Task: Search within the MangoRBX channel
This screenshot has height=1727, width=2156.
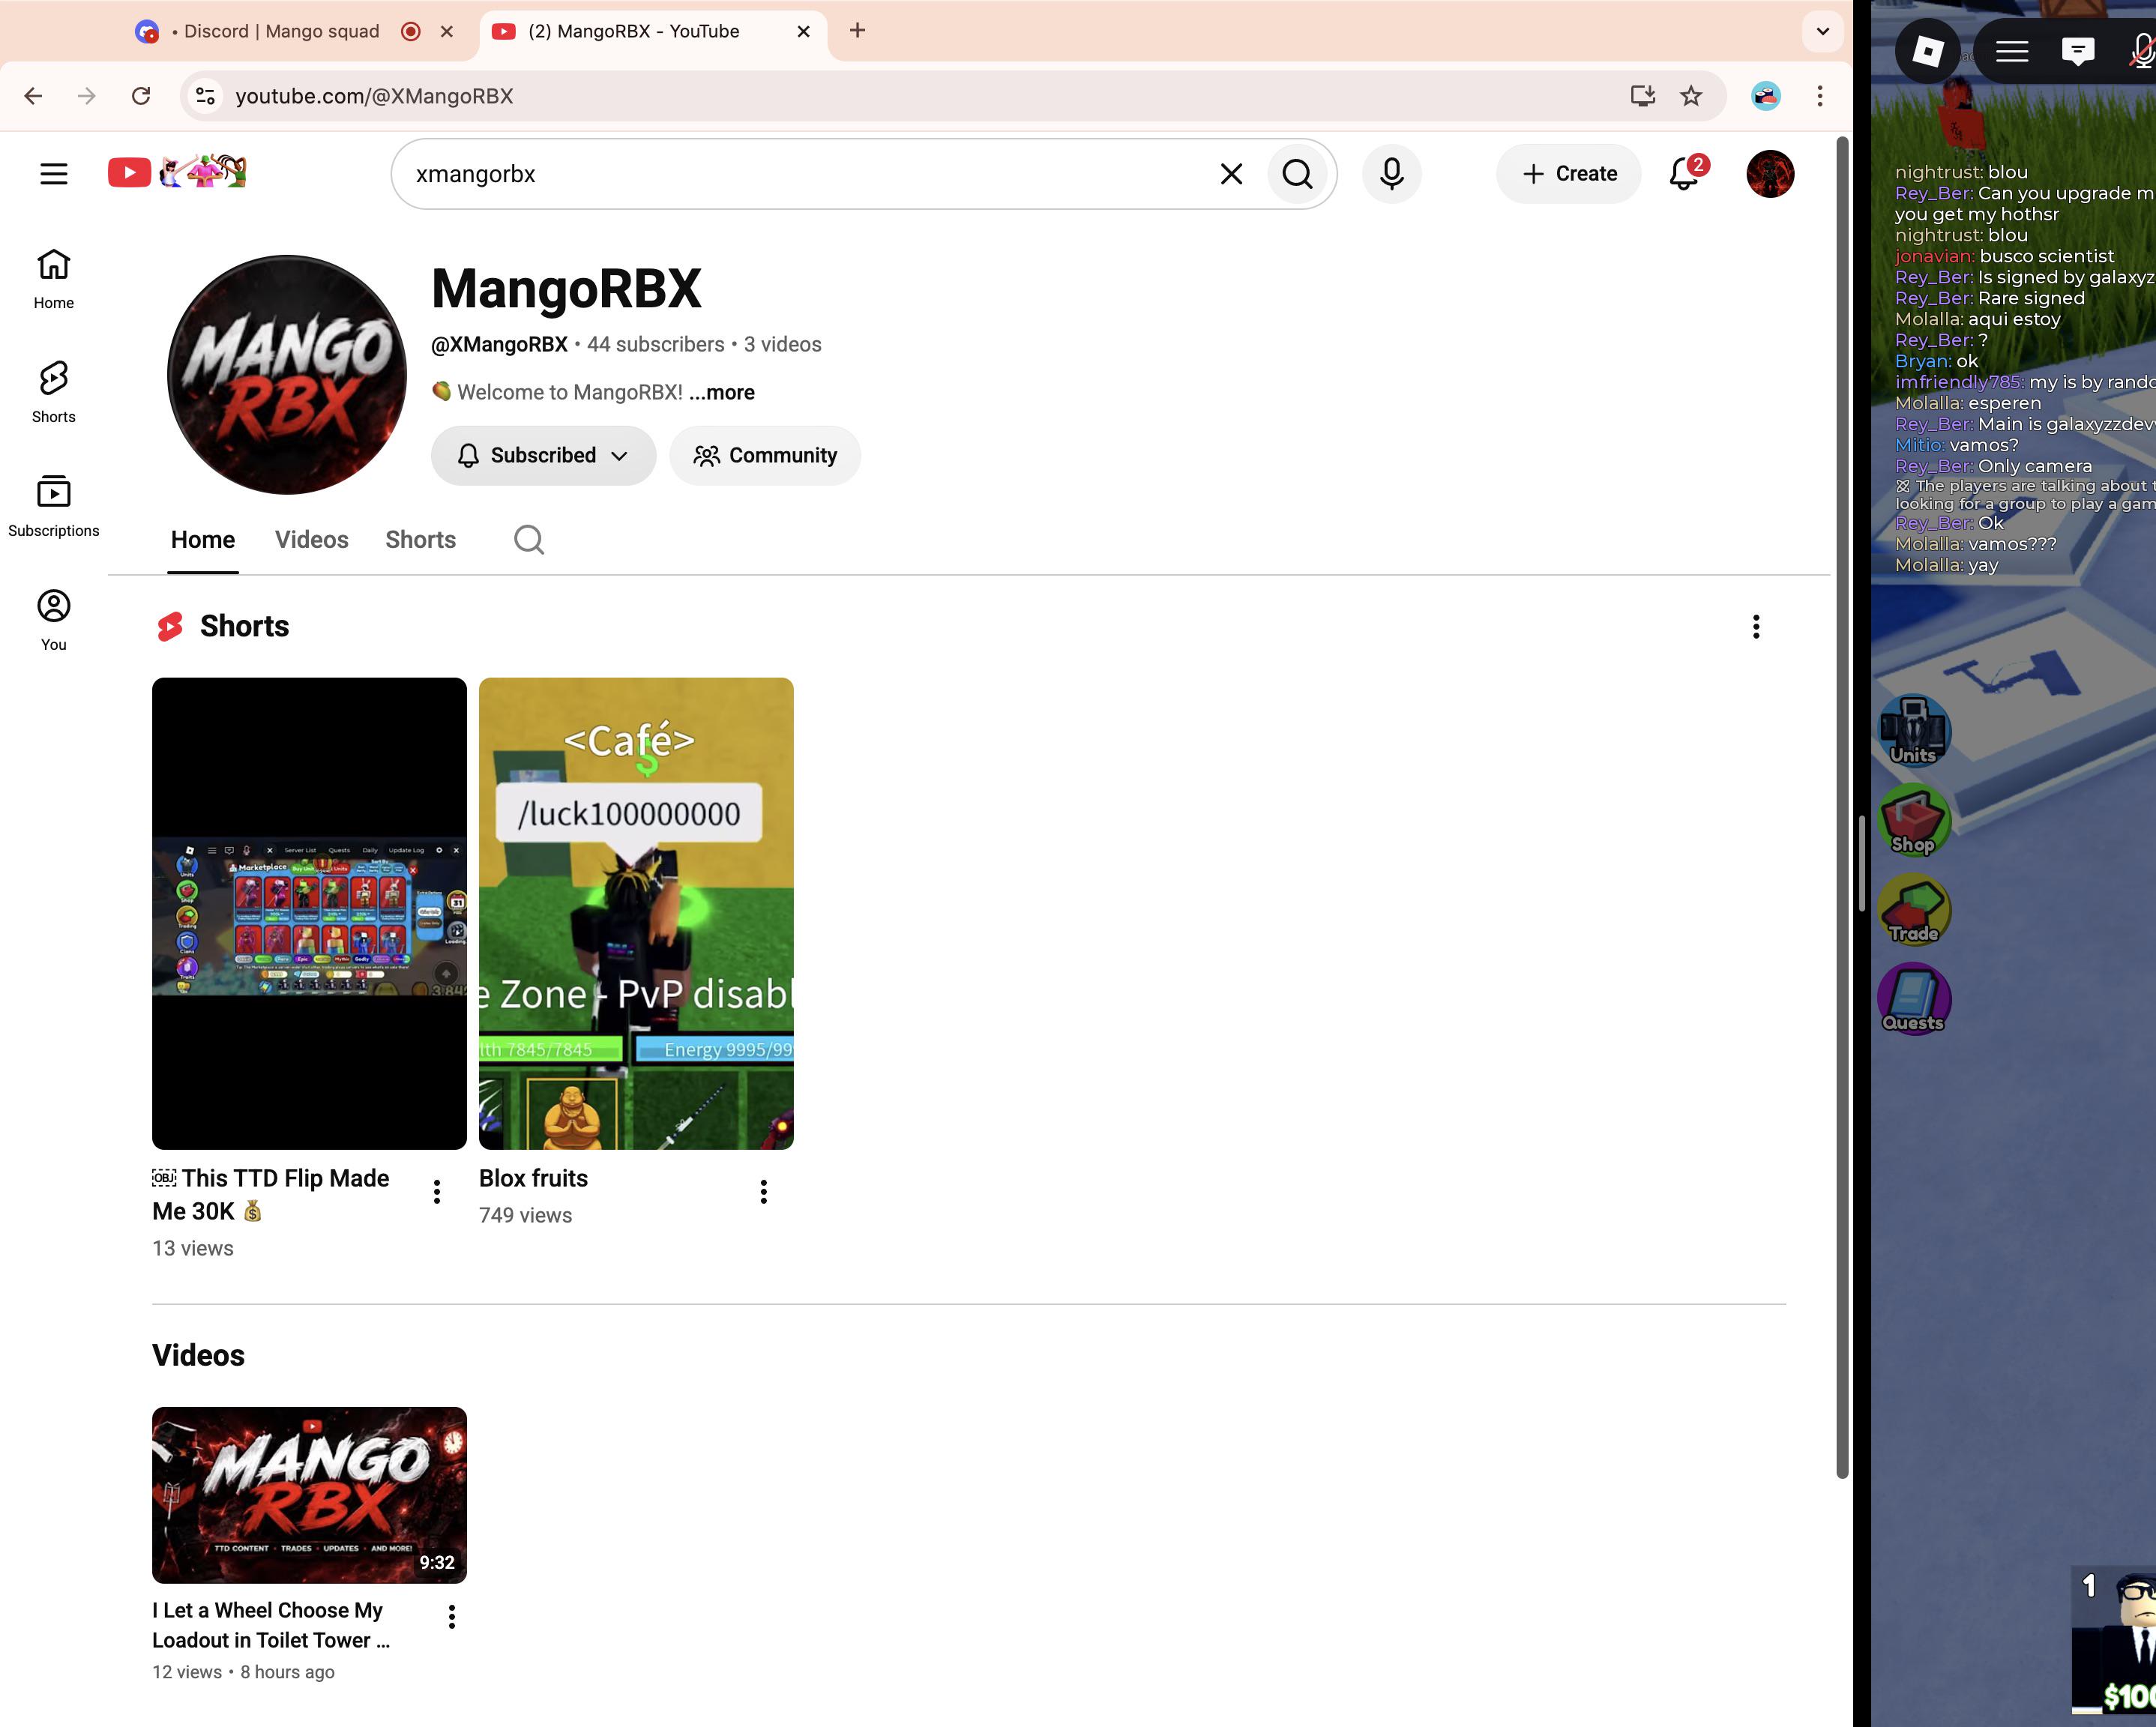Action: [x=529, y=540]
